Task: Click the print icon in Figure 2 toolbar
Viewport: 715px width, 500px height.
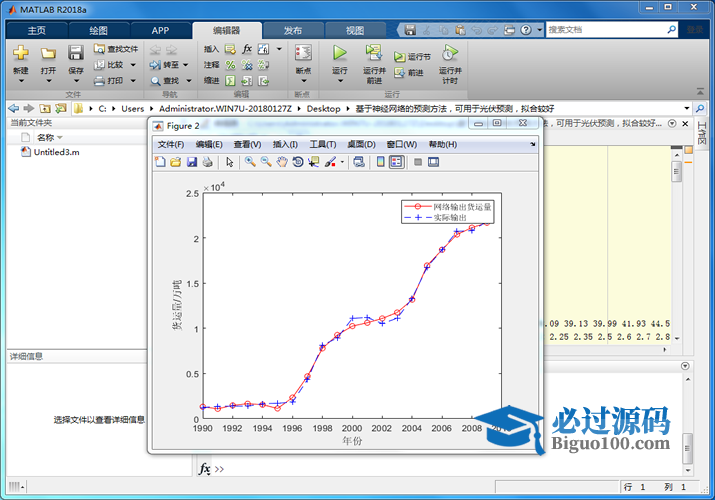Action: [x=207, y=162]
